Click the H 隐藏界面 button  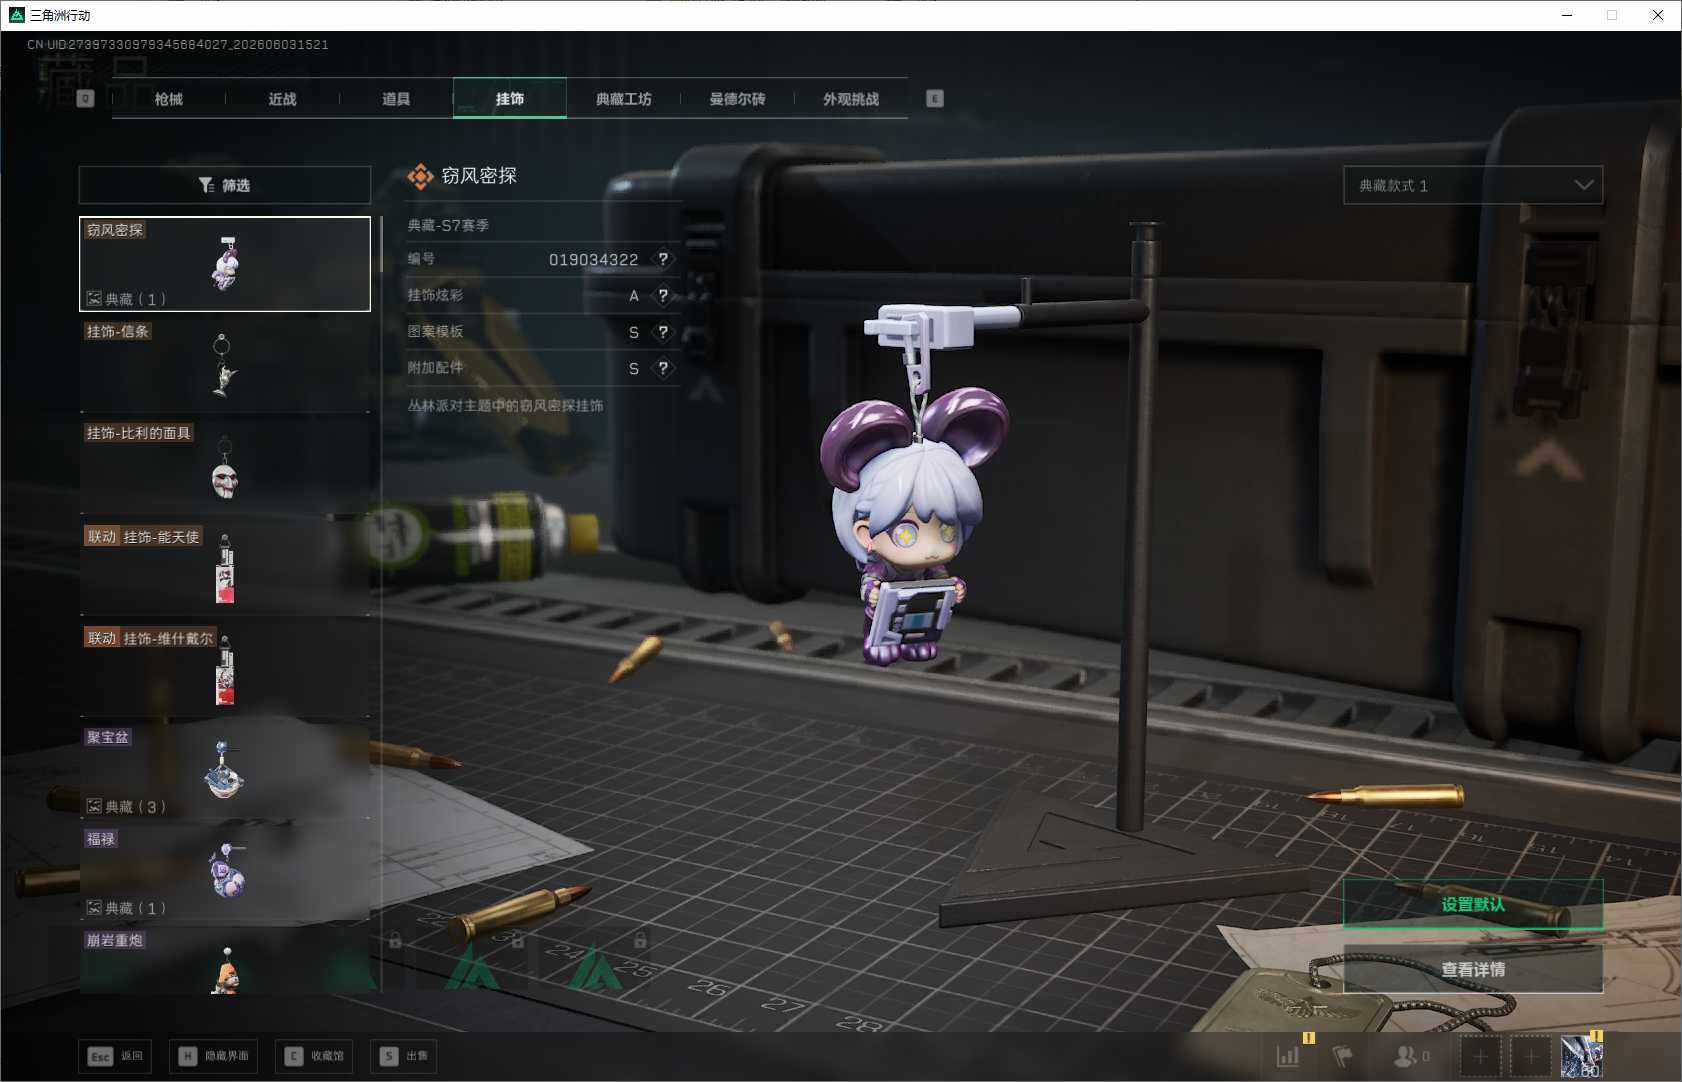click(213, 1056)
